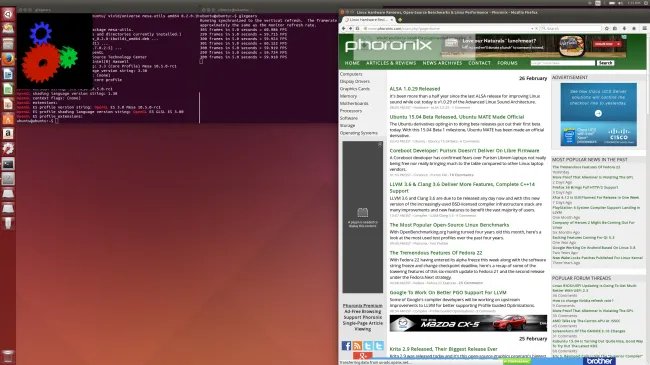
Task: Show Firefox bookmarks list
Action: click(615, 28)
